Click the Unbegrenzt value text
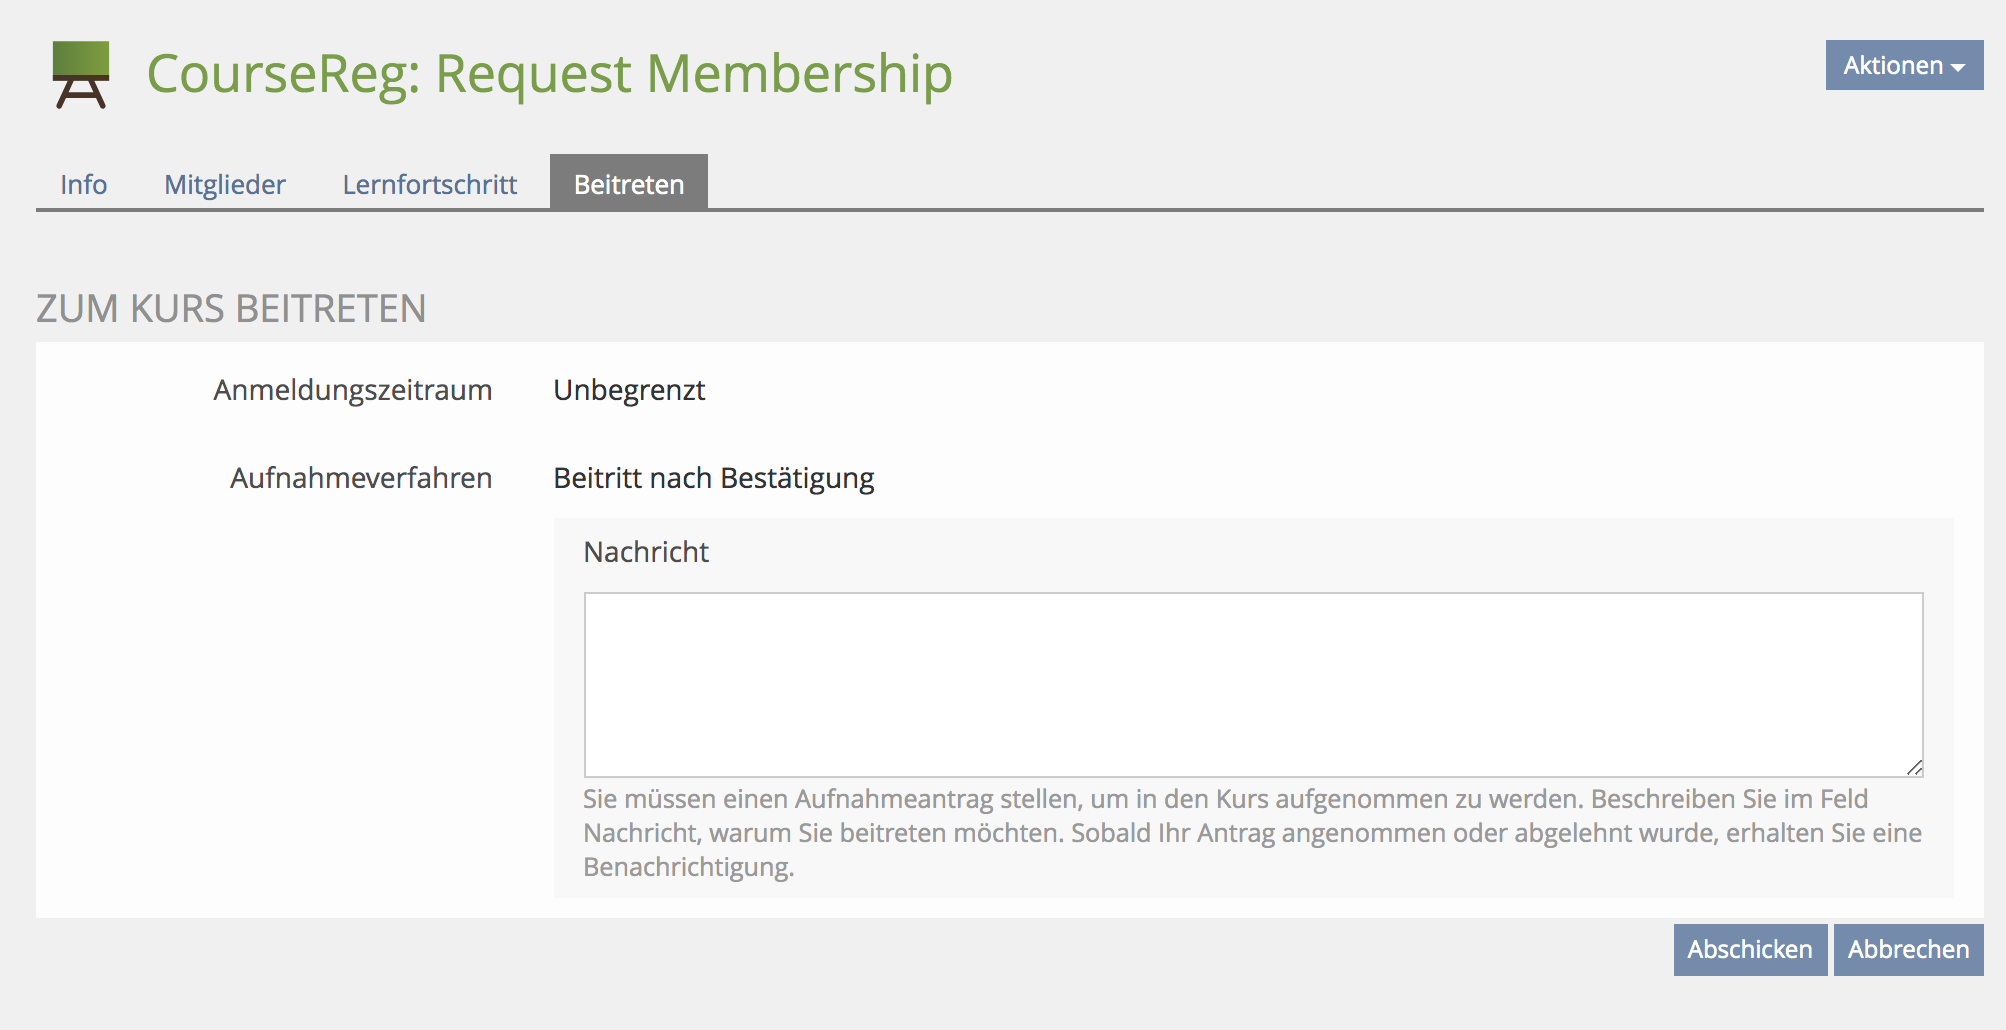This screenshot has height=1030, width=2006. click(629, 390)
